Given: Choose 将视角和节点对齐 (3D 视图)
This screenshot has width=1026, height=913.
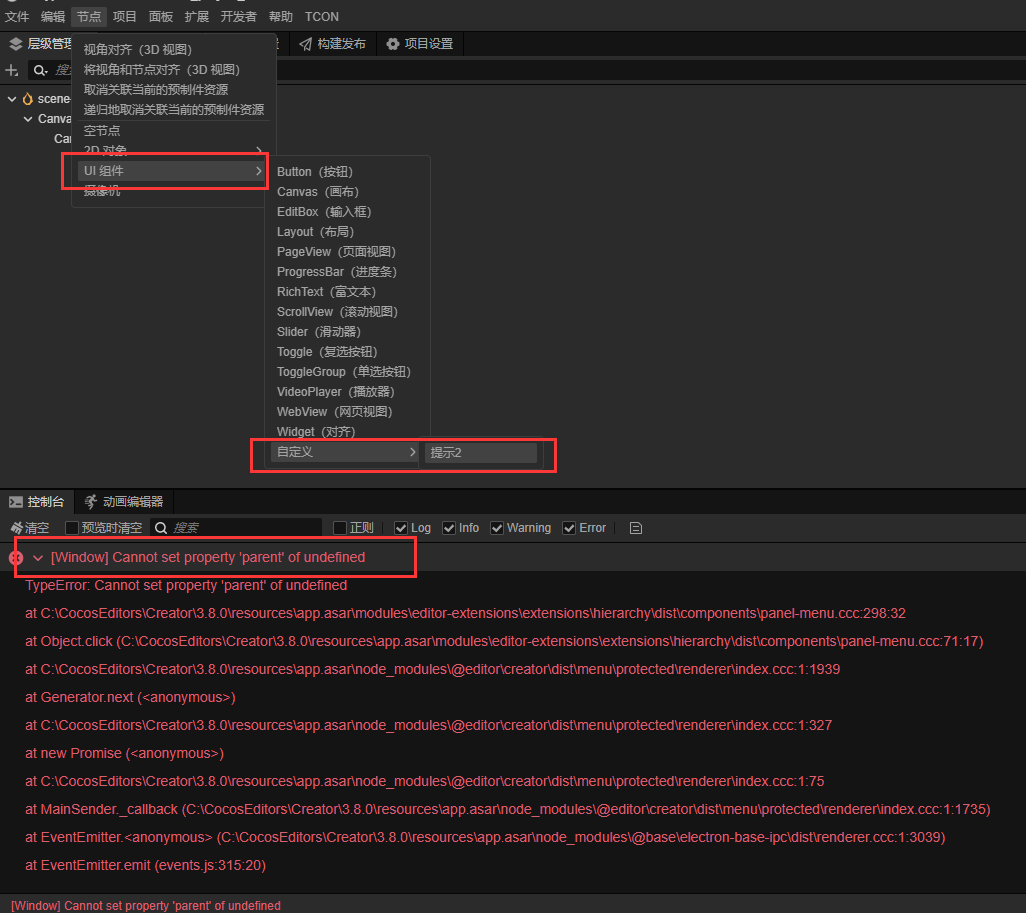Looking at the screenshot, I should (x=162, y=69).
